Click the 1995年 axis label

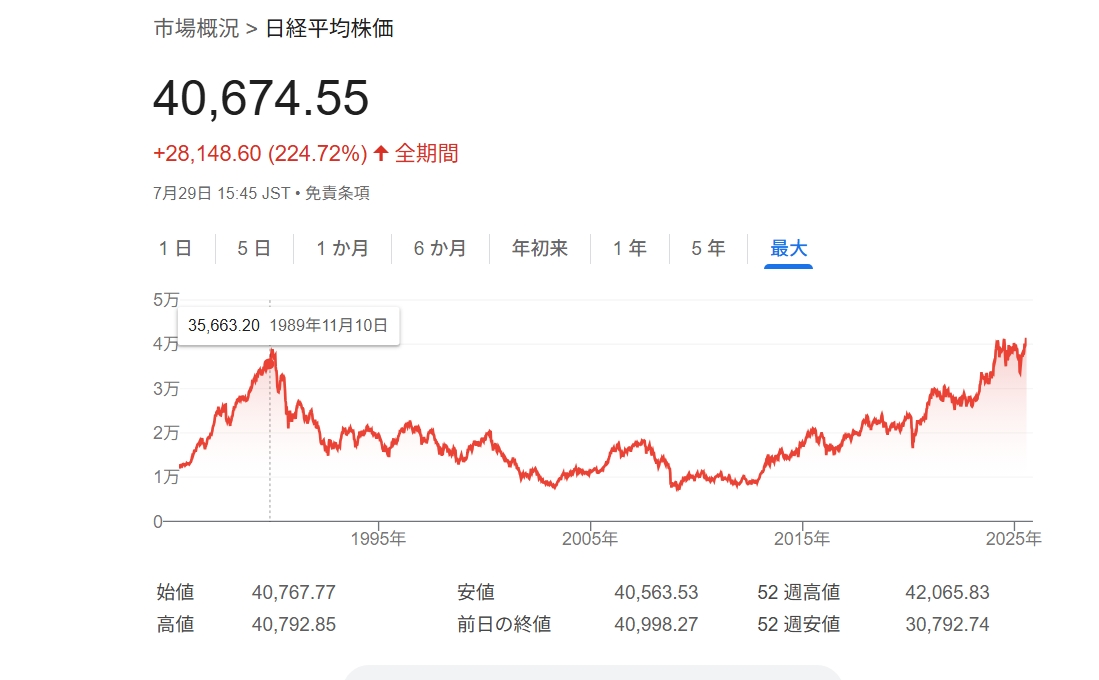tap(378, 539)
